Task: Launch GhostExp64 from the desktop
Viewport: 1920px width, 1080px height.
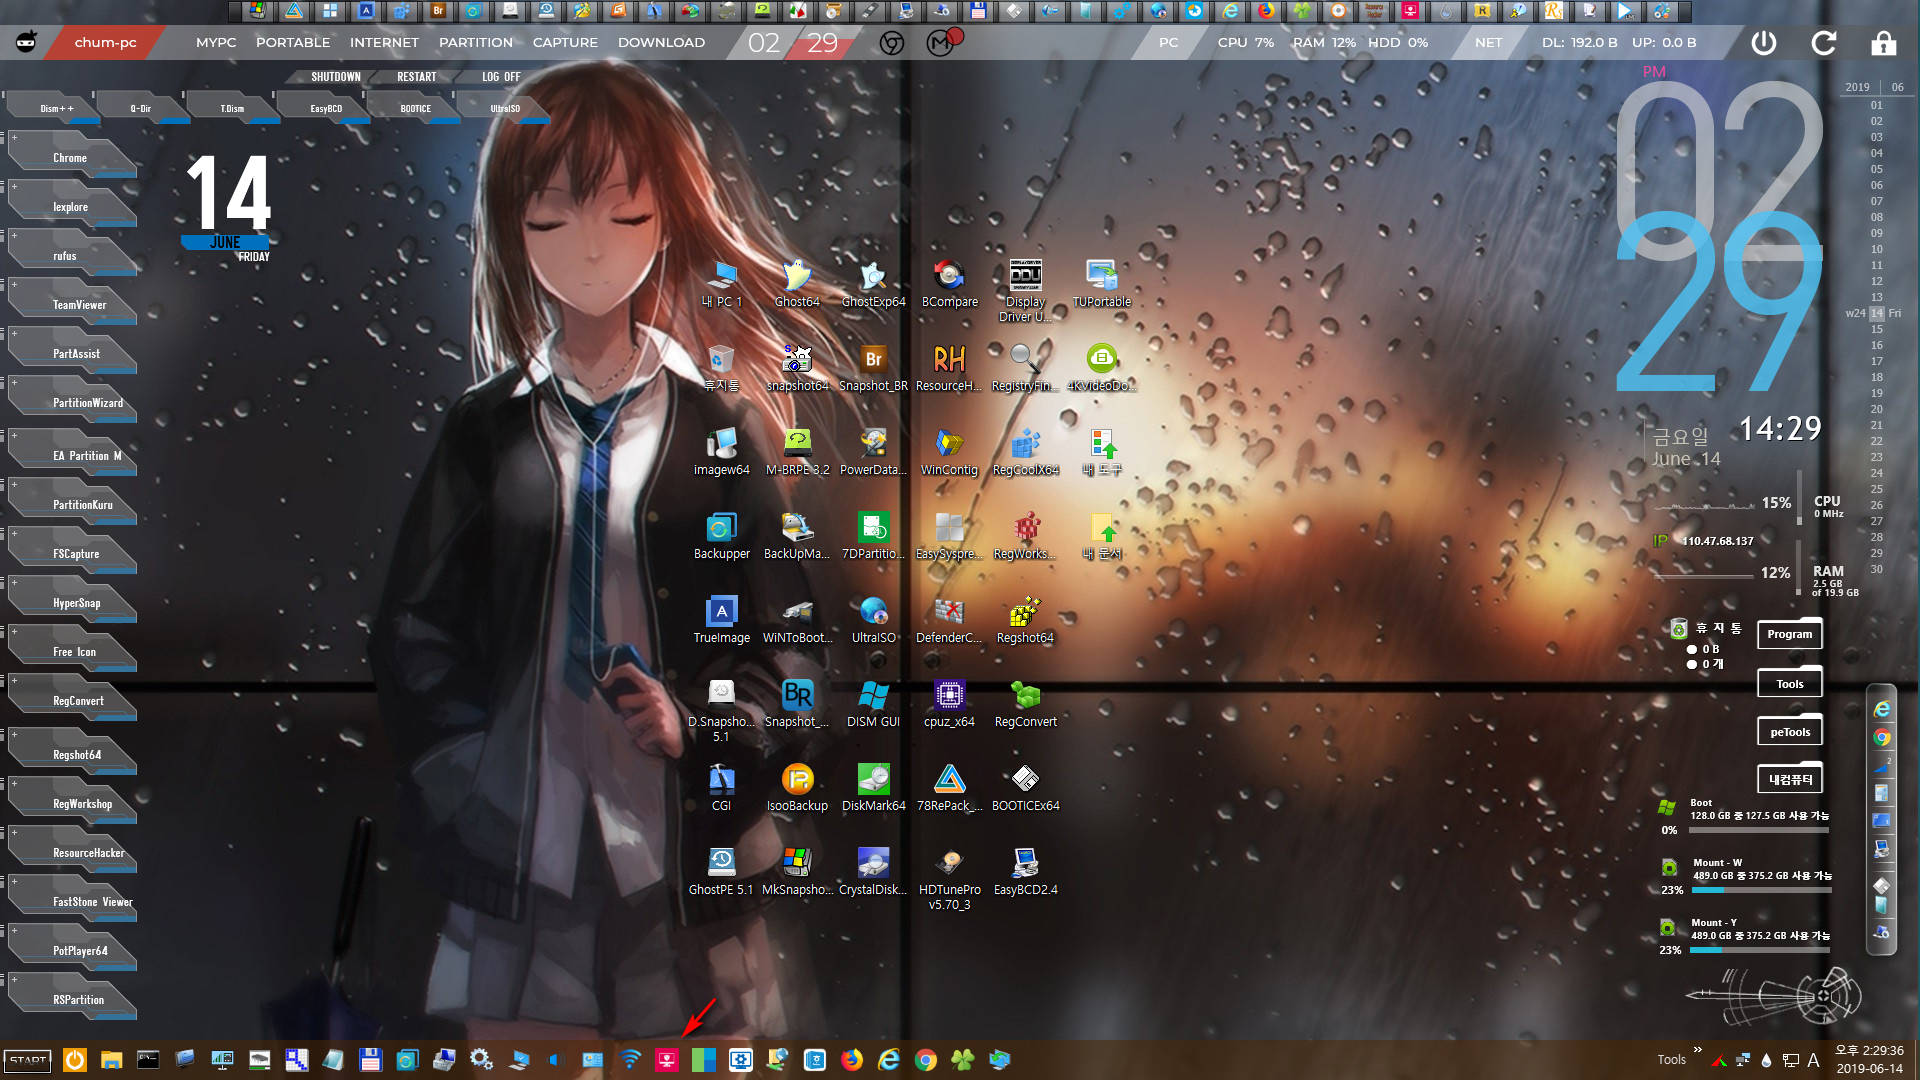Action: click(873, 284)
